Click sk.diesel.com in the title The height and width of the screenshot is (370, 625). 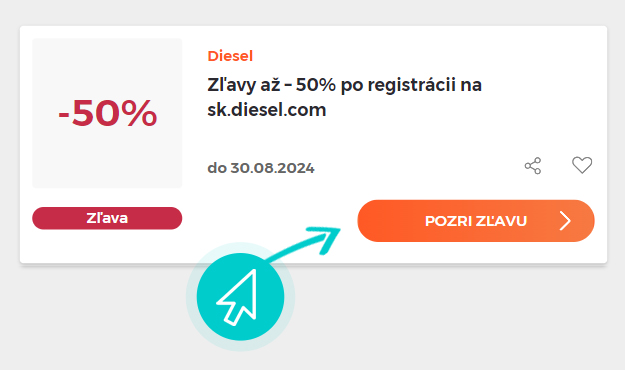coord(267,110)
